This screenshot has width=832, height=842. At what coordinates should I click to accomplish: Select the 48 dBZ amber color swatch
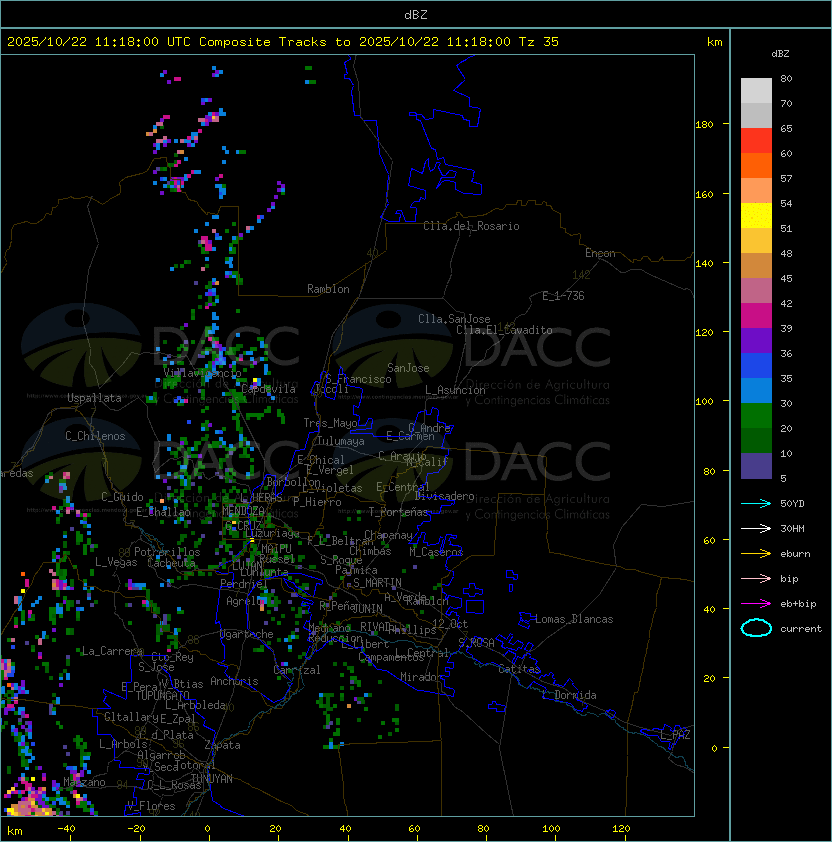coord(756,266)
